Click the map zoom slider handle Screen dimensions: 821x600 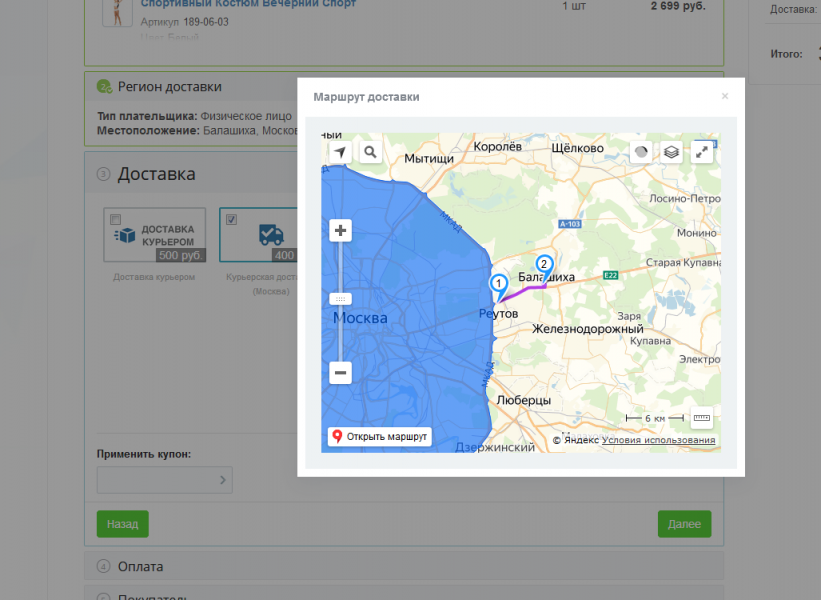pos(340,299)
